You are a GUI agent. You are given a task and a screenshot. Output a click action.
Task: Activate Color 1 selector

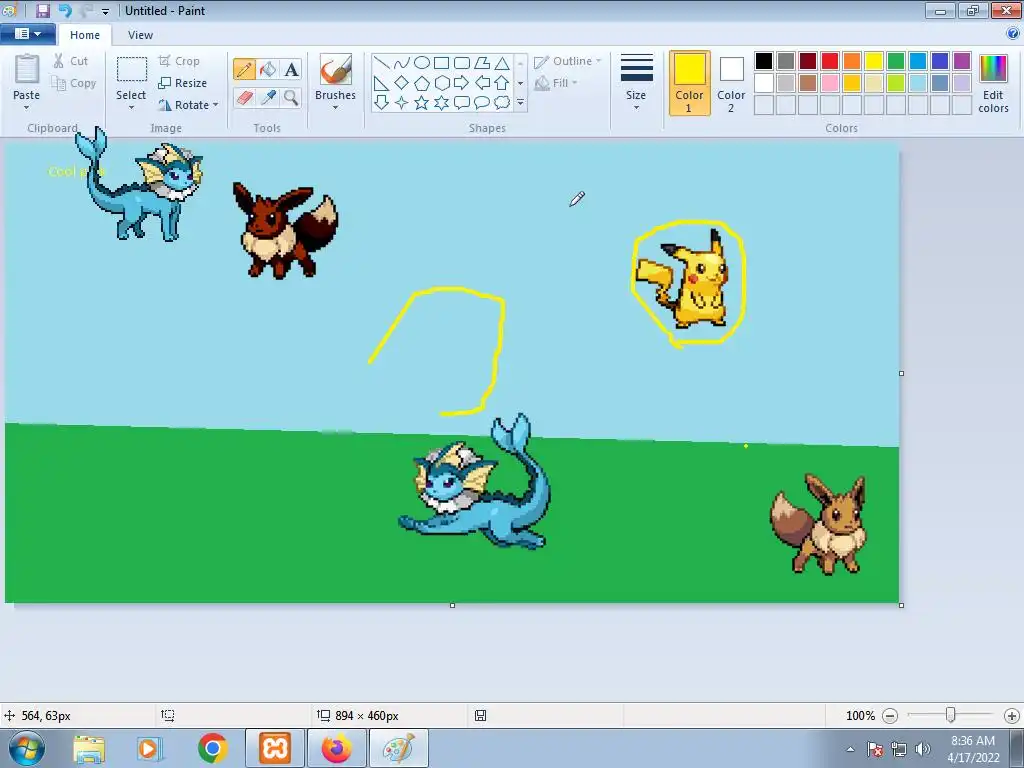[x=689, y=83]
